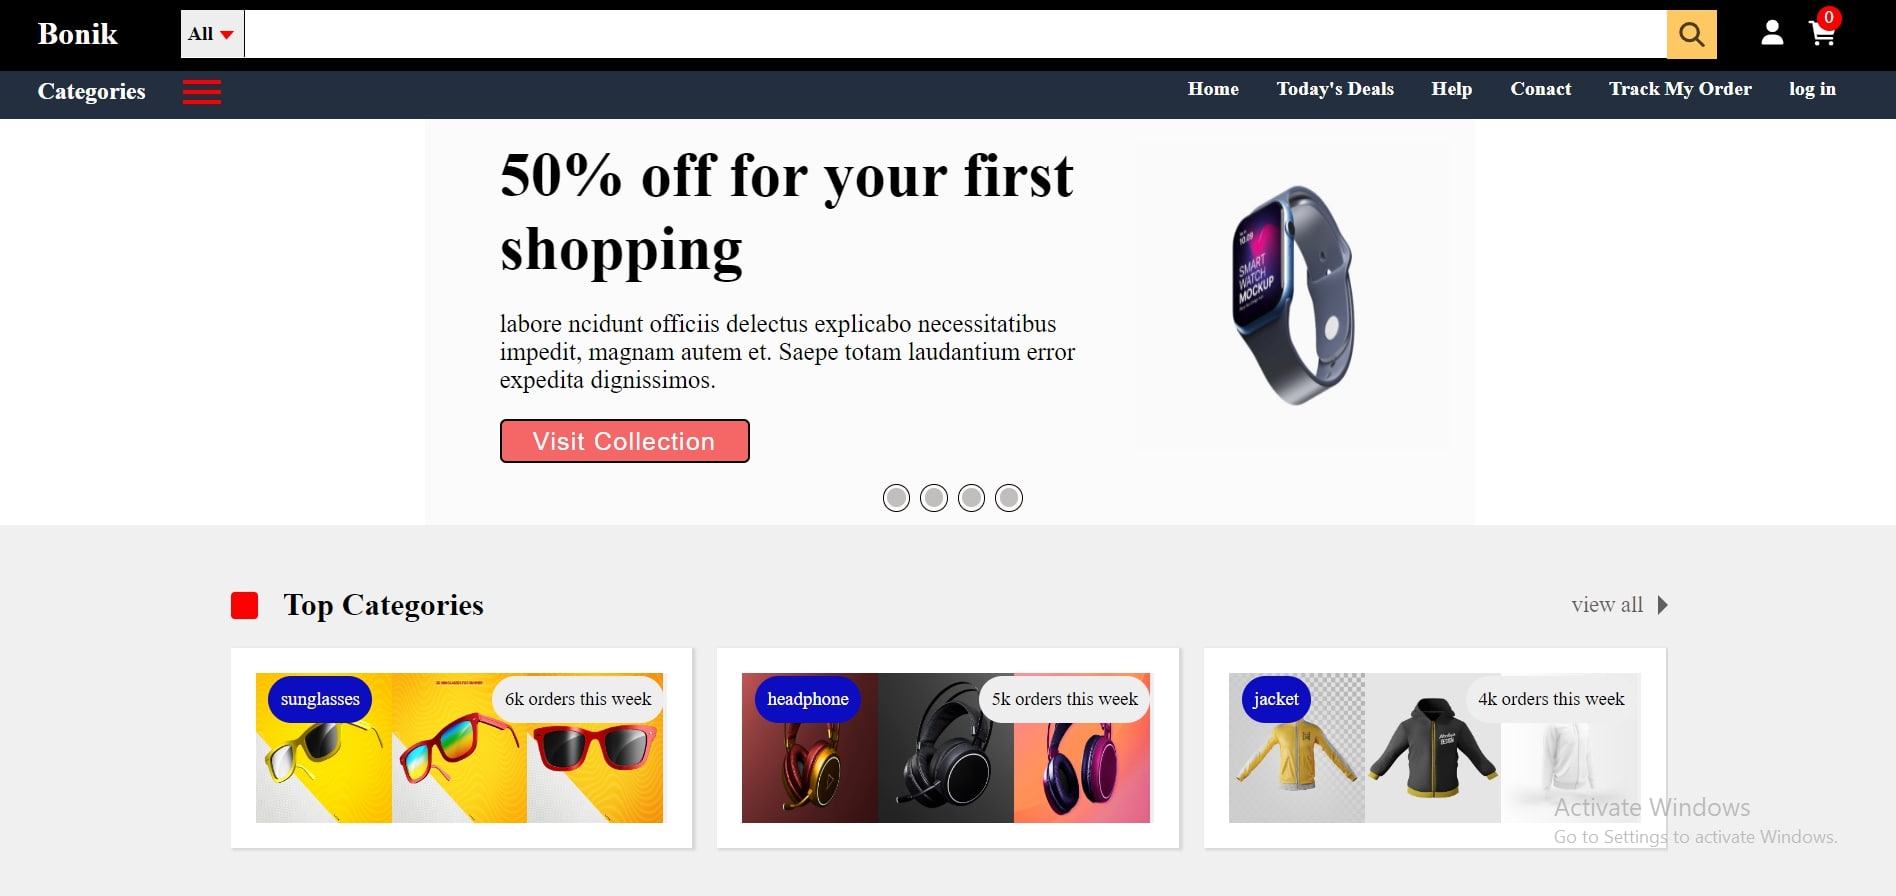Expand the Categories menu
This screenshot has width=1896, height=896.
92,91
